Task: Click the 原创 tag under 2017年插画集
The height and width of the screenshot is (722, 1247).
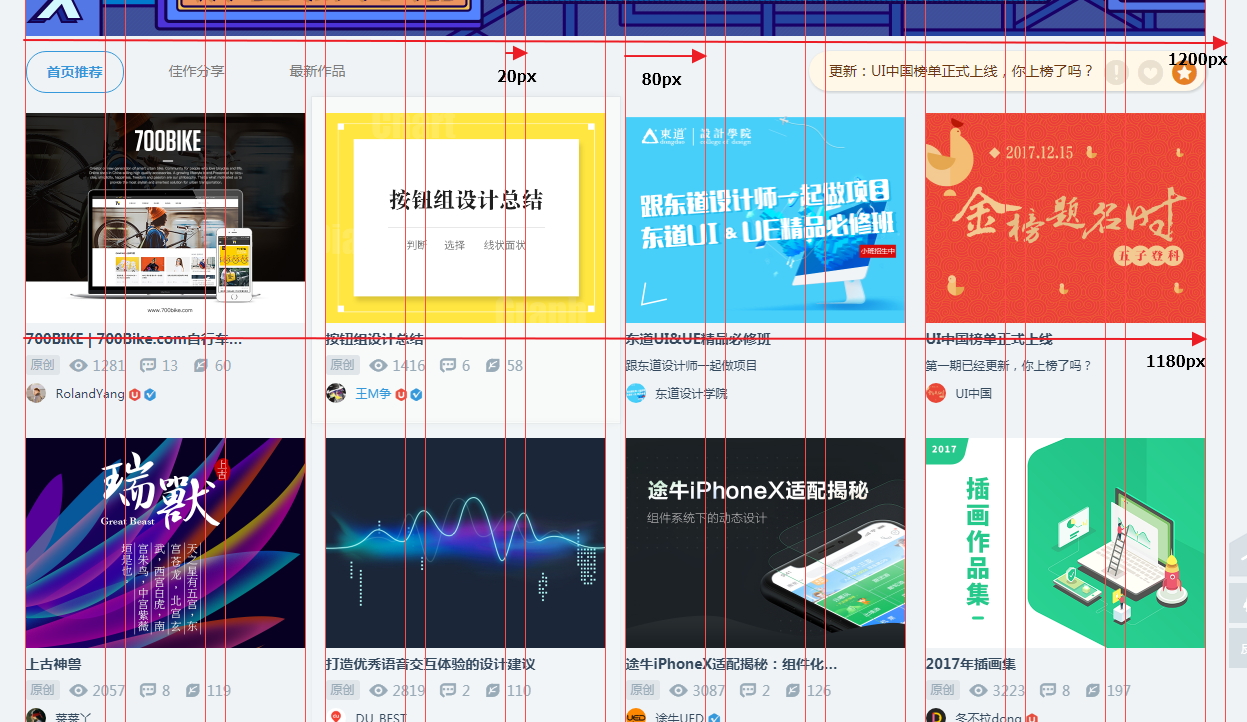Action: pyautogui.click(x=943, y=690)
